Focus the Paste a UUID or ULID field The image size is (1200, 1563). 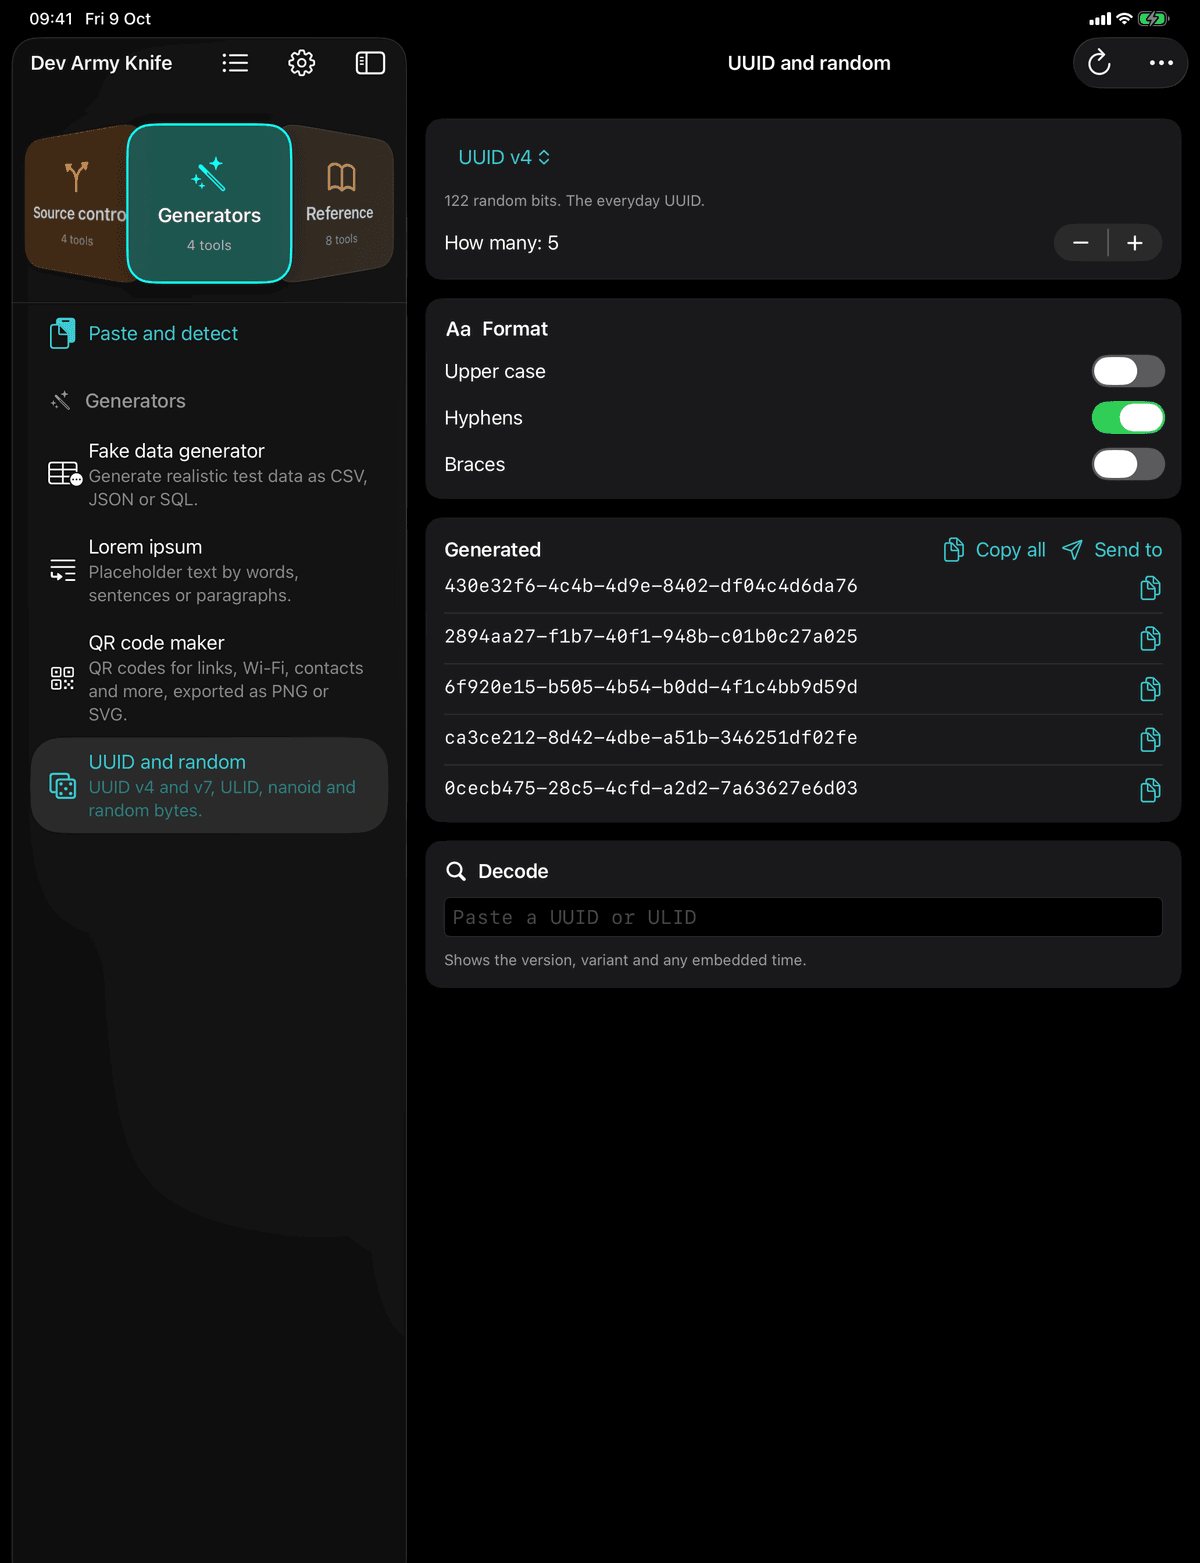tap(803, 917)
